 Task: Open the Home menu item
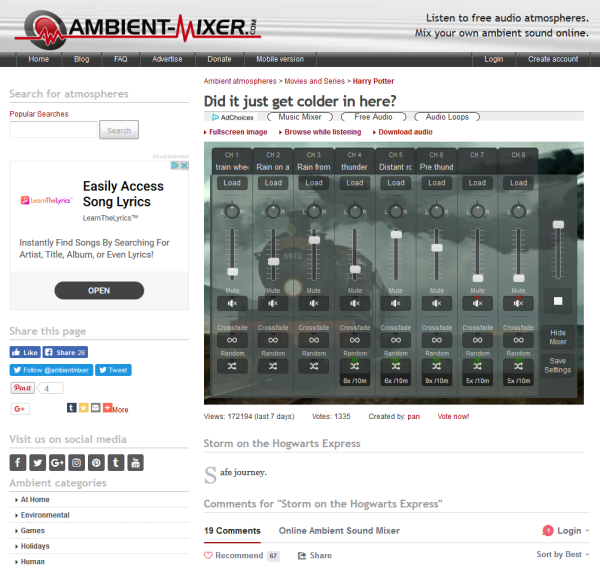tap(39, 59)
